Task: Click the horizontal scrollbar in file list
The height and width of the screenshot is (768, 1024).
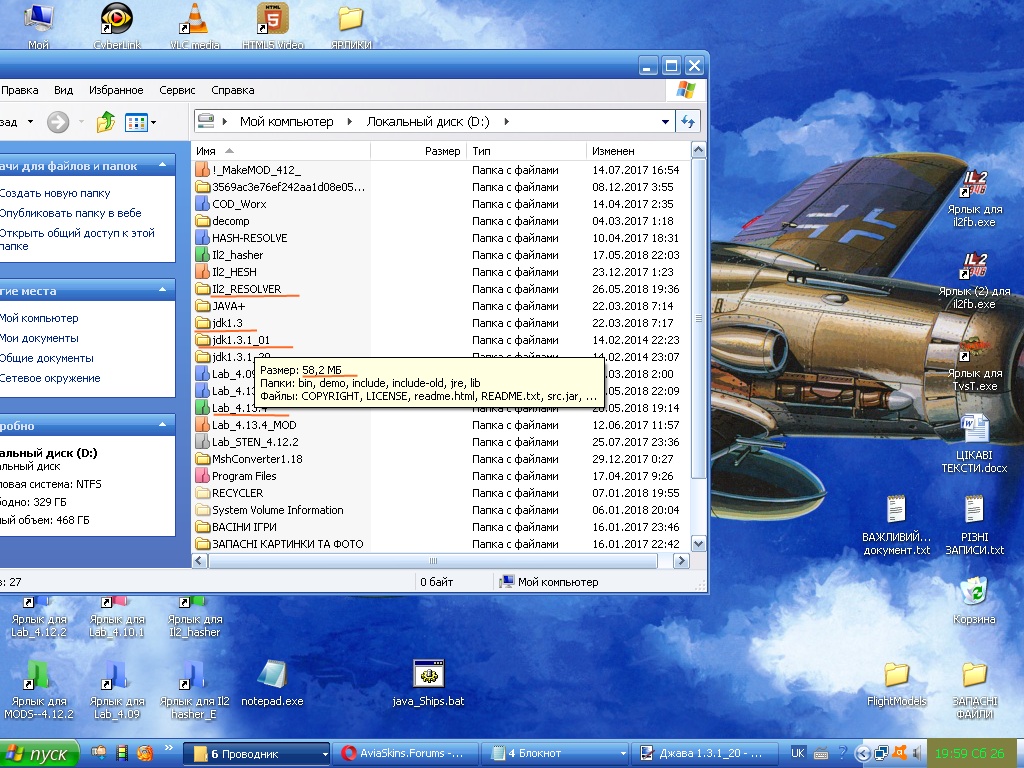Action: [x=432, y=561]
